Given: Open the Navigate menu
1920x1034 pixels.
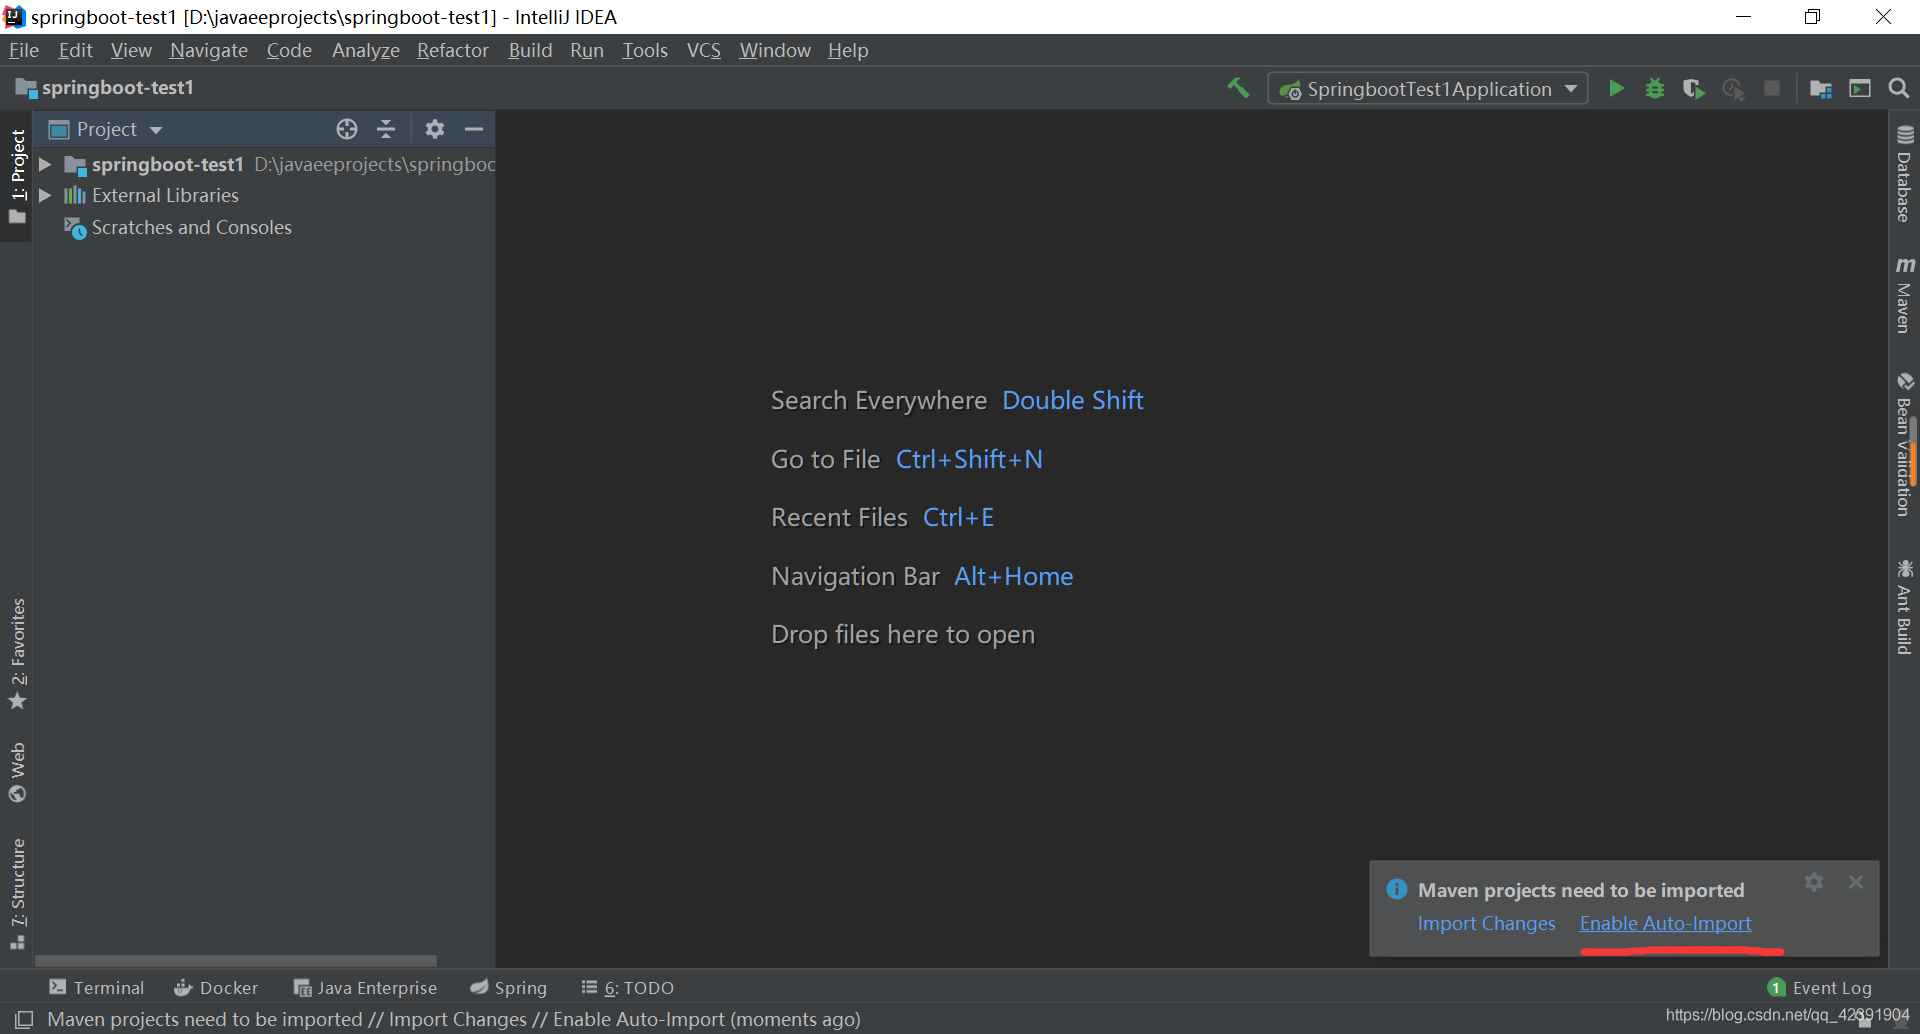Looking at the screenshot, I should [x=208, y=50].
